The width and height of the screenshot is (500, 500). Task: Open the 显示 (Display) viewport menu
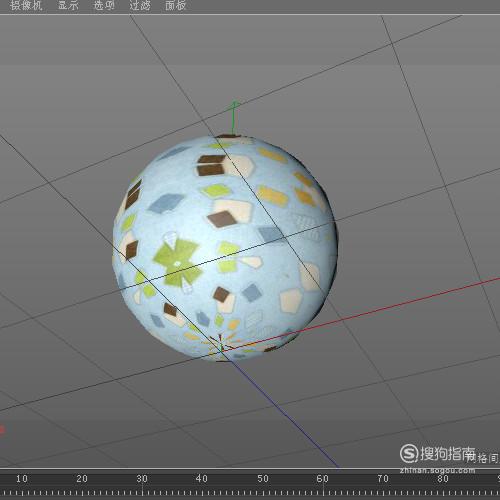pos(68,5)
